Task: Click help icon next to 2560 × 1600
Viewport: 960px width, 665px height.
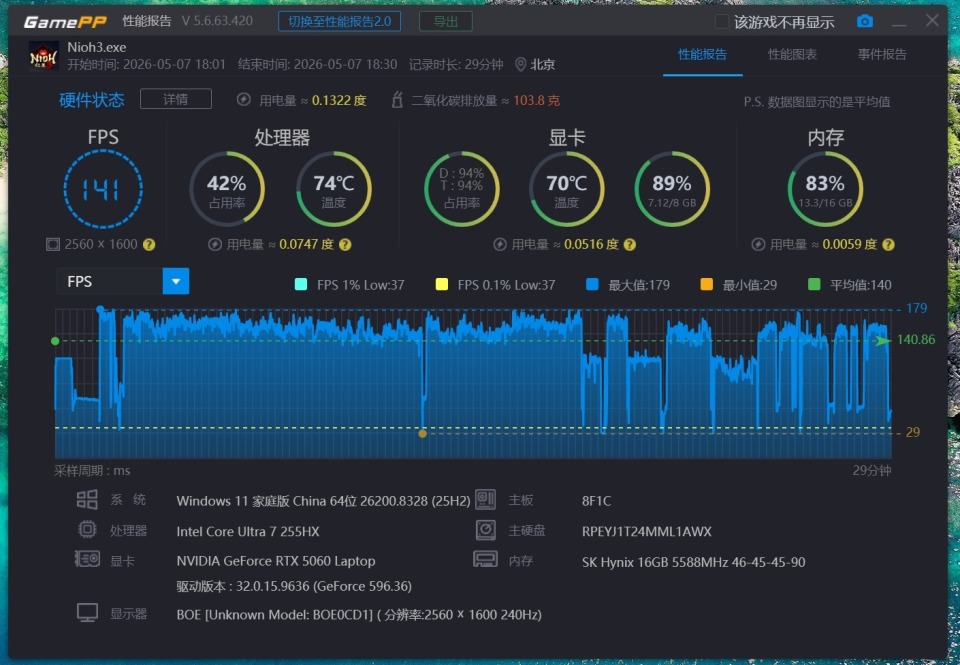Action: pyautogui.click(x=149, y=245)
